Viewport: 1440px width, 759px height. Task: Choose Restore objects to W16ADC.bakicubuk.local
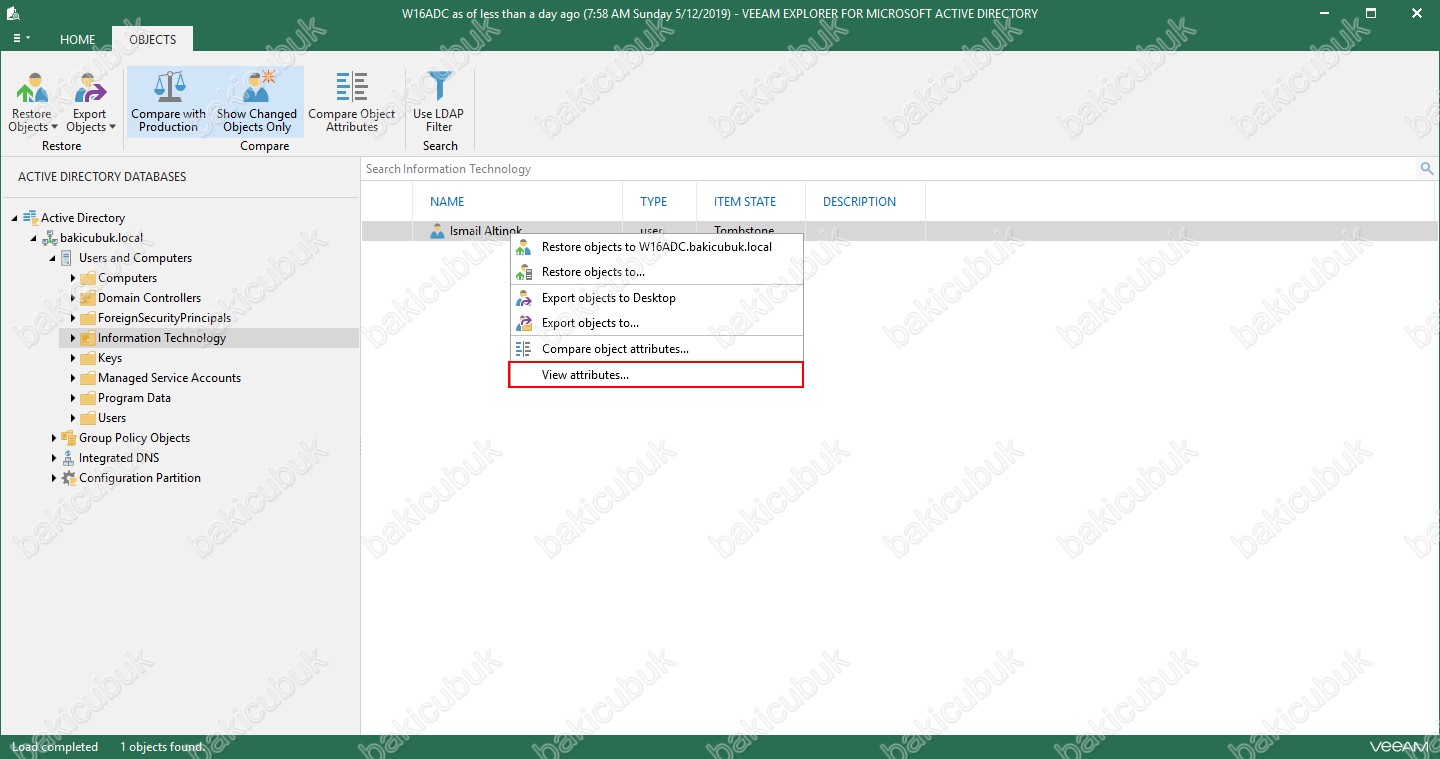[656, 247]
